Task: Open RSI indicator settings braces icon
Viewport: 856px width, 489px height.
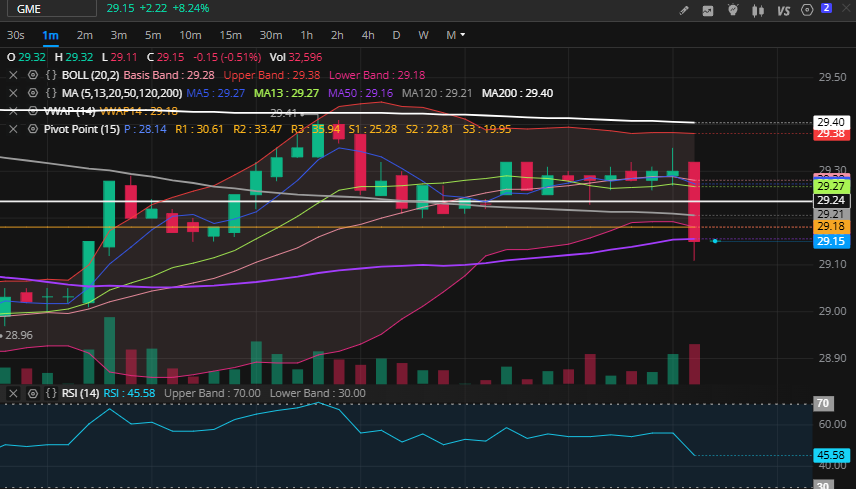Action: (51, 393)
